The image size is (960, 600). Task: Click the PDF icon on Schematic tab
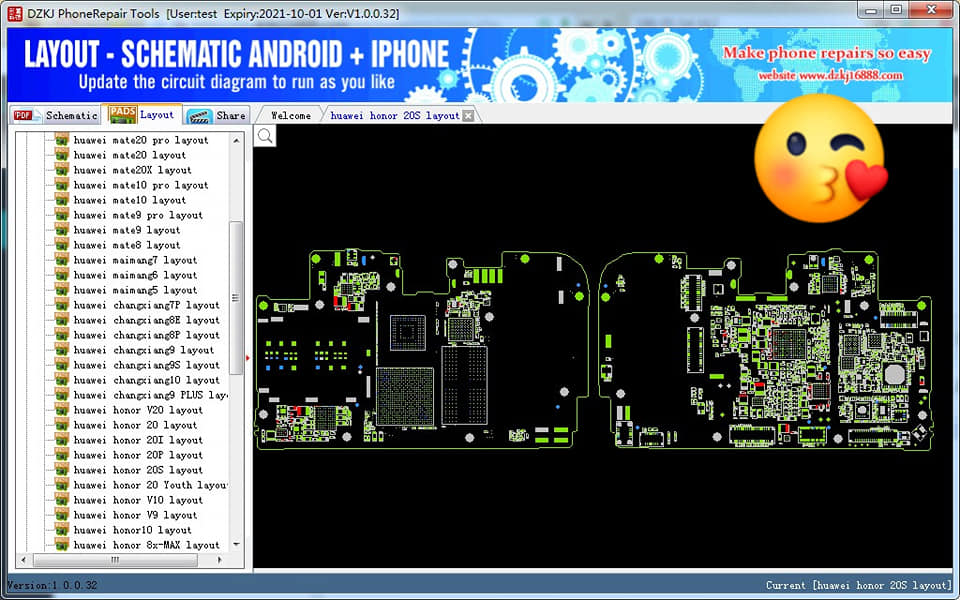pos(25,115)
